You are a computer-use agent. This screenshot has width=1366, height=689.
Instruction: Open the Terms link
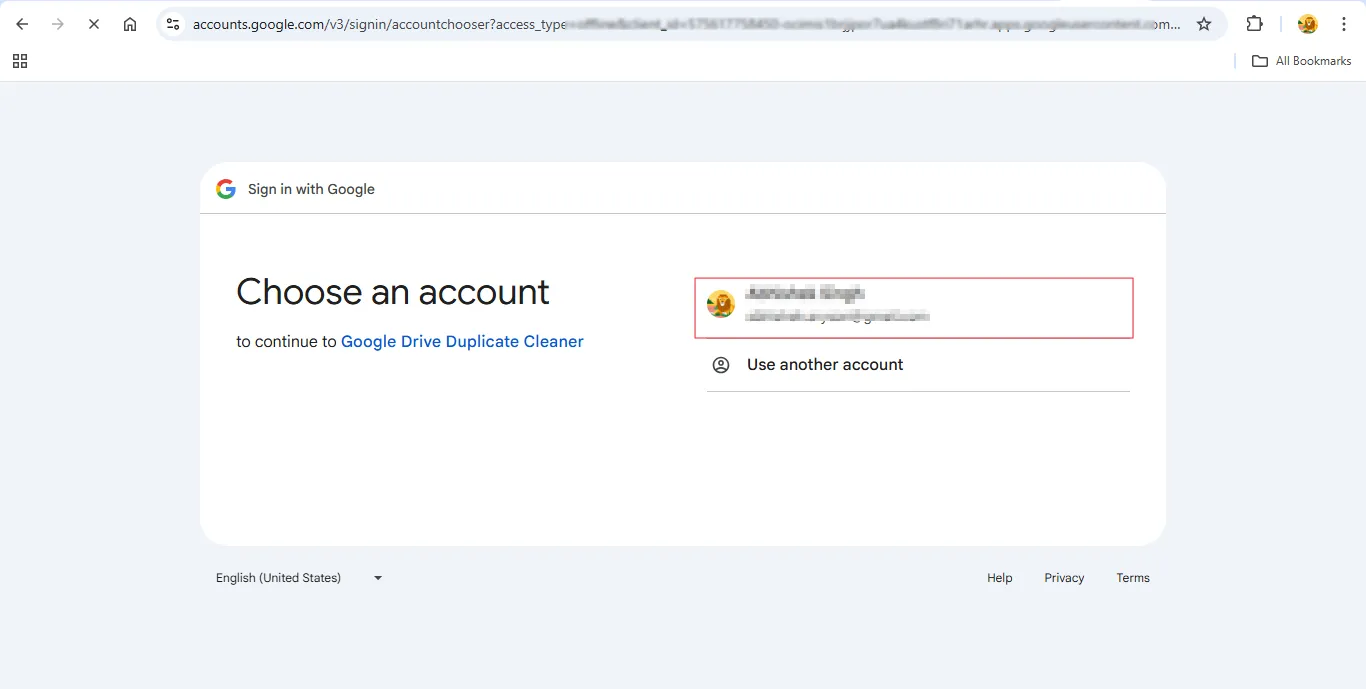[x=1133, y=578]
